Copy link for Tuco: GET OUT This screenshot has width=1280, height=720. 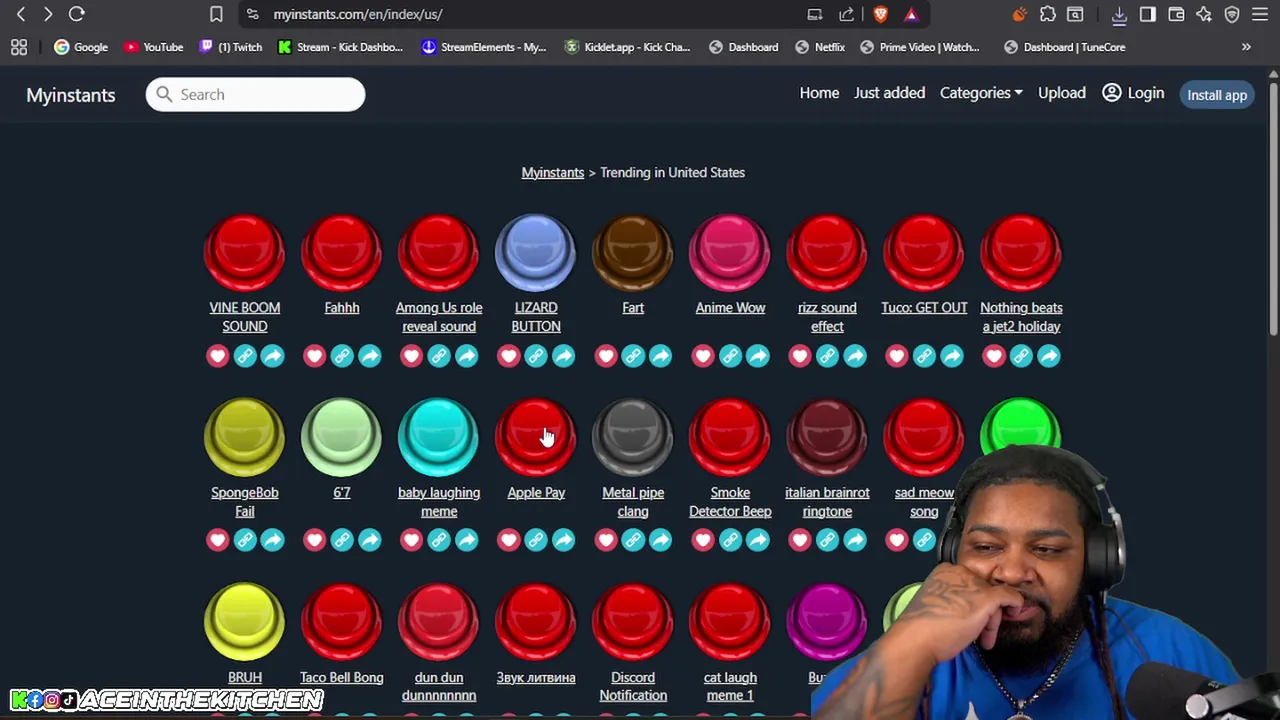pos(924,356)
